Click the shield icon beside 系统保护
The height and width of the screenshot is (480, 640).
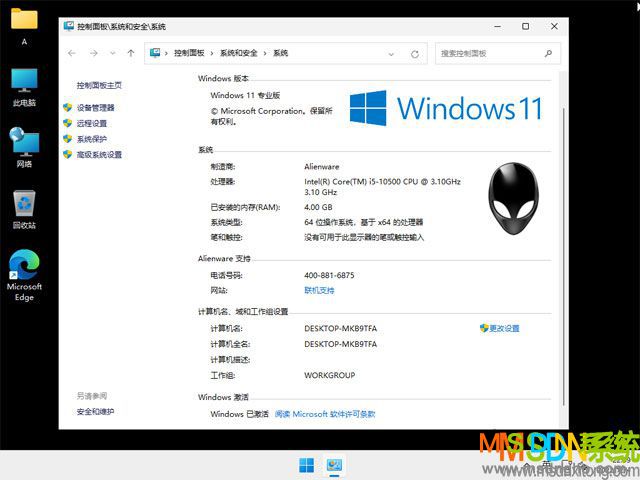tap(68, 138)
